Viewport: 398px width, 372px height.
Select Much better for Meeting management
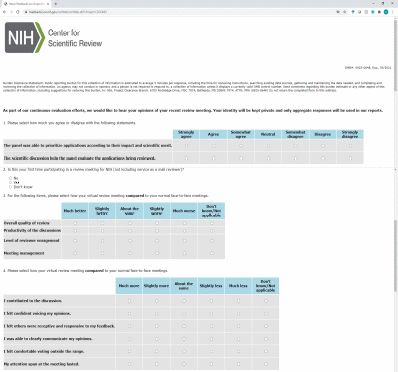[x=75, y=253]
